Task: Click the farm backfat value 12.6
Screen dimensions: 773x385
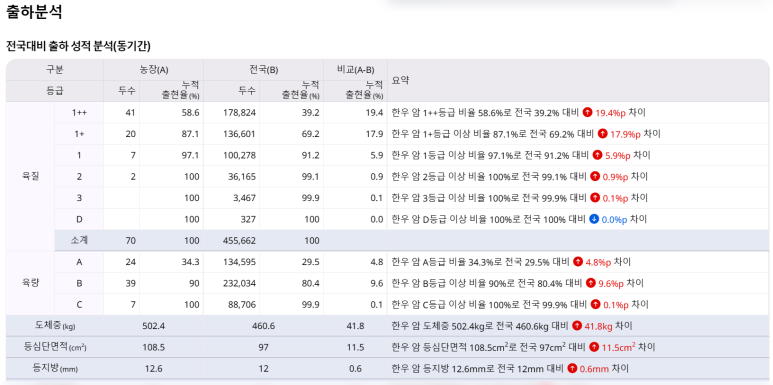Action: [153, 368]
